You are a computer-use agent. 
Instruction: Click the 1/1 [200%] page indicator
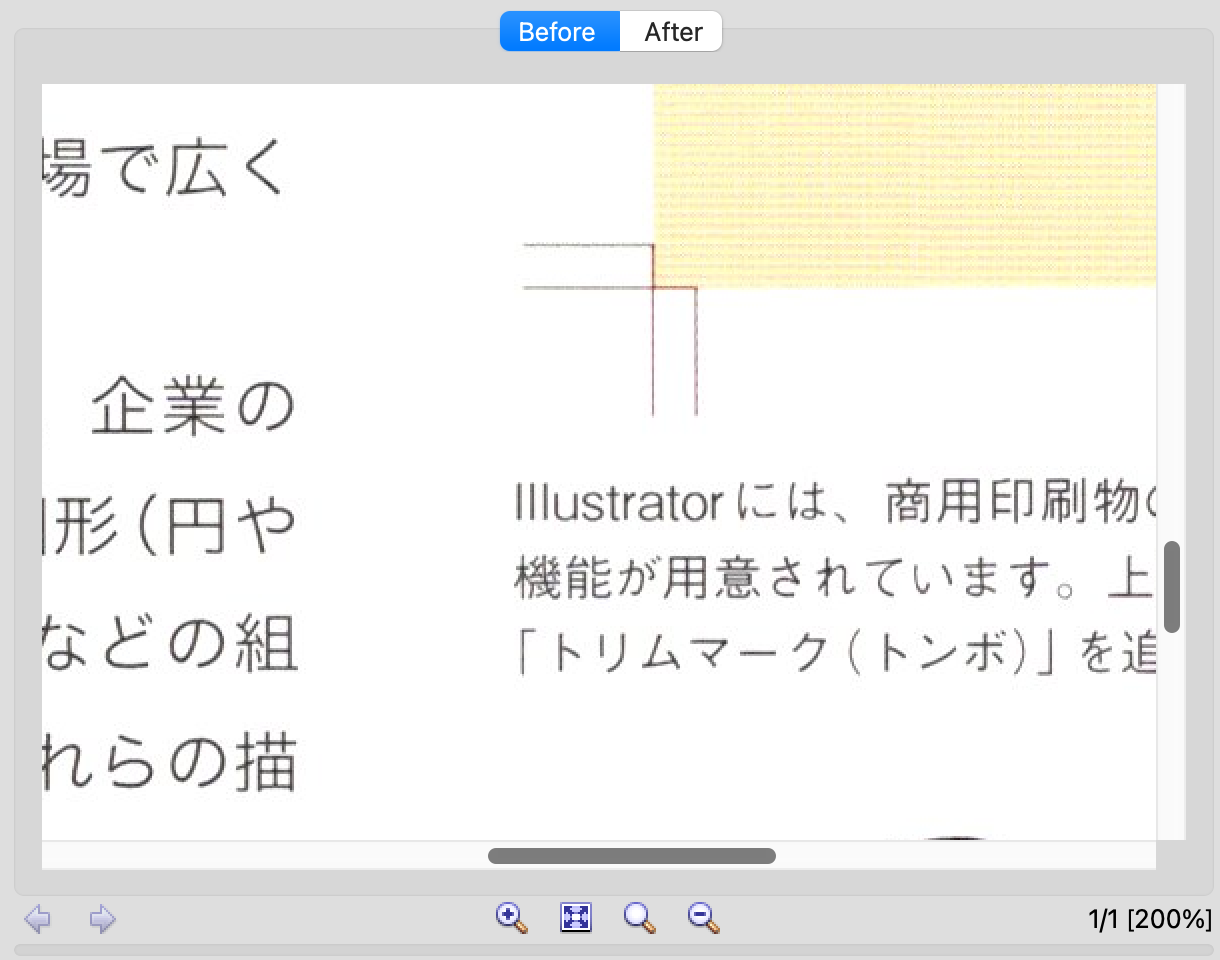(1149, 919)
